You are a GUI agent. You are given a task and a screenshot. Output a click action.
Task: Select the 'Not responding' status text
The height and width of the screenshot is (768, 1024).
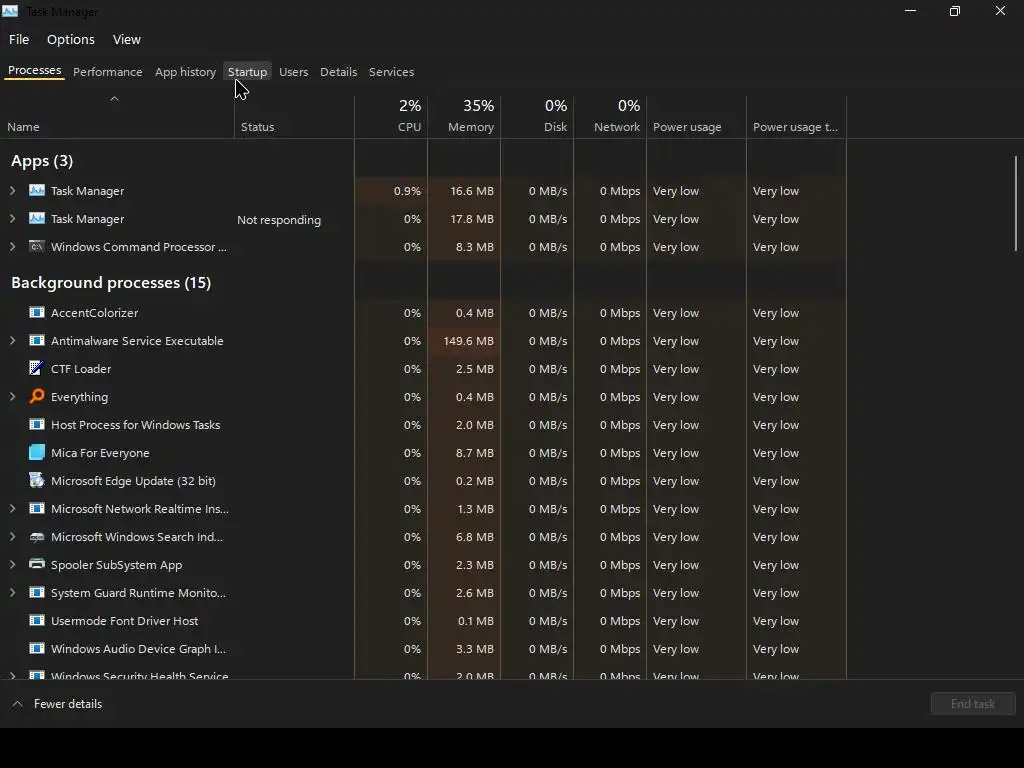point(279,220)
